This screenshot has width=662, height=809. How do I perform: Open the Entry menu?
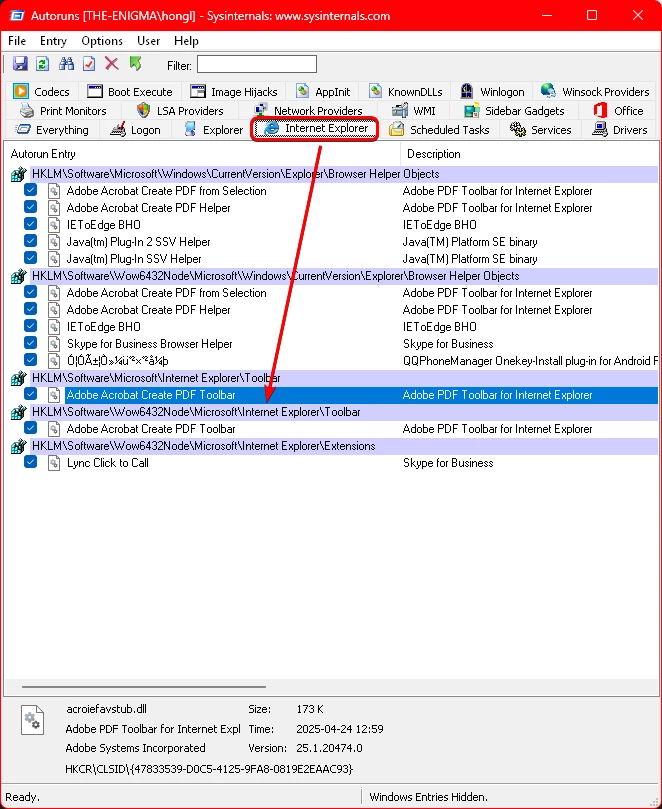53,41
